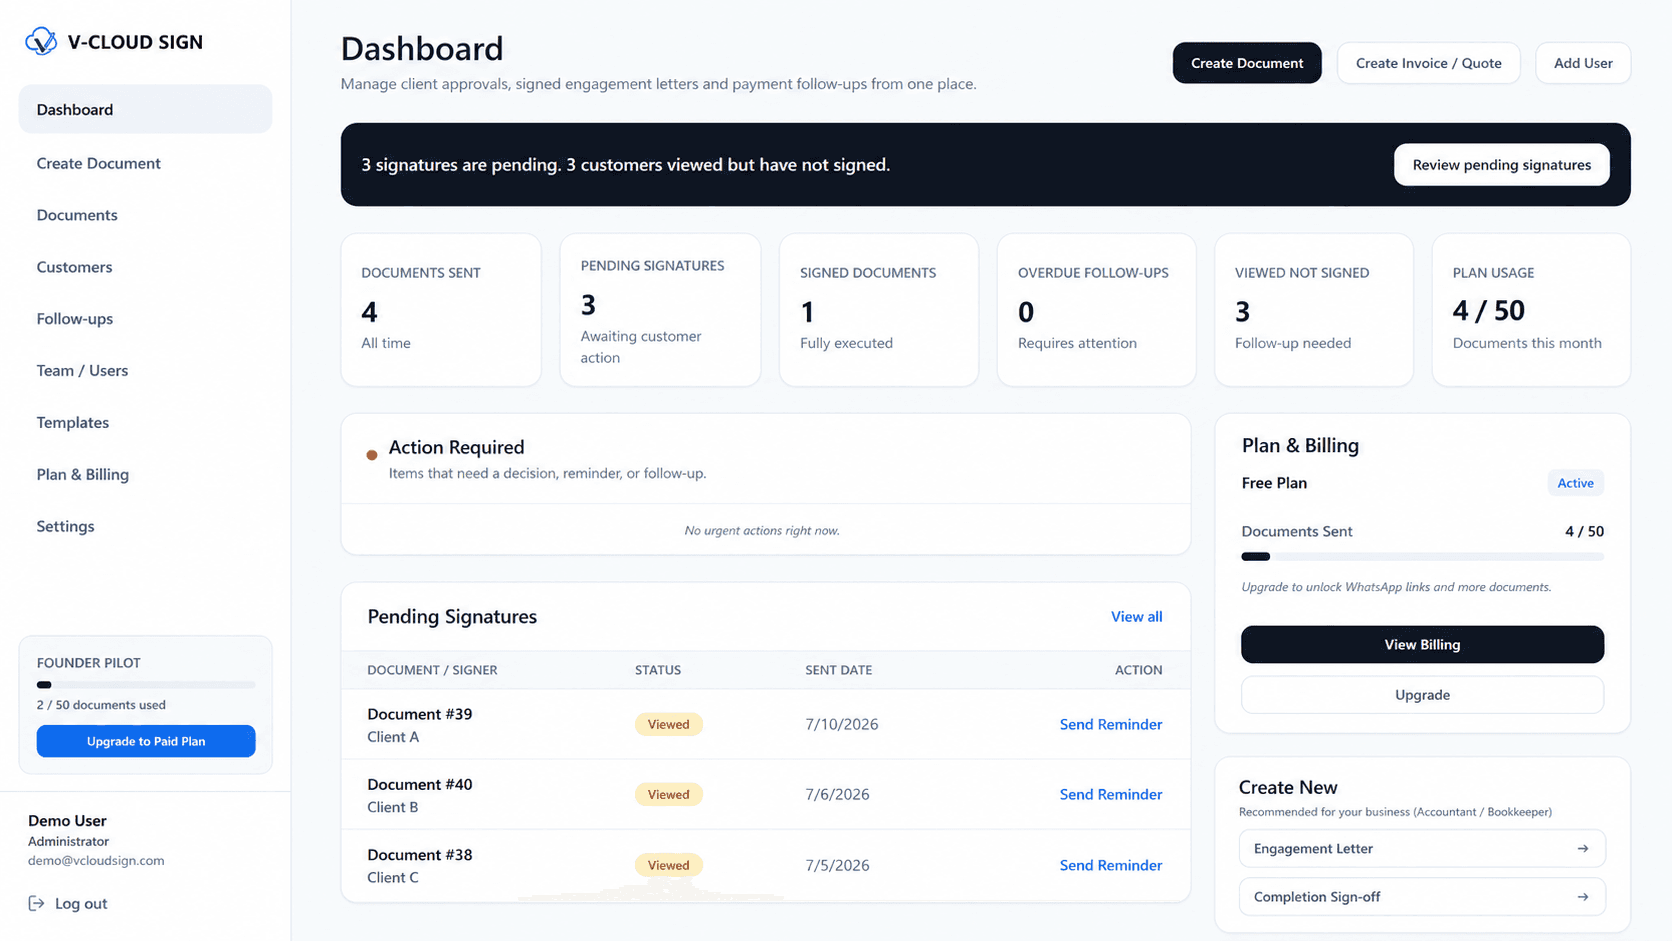Click the arrow on Engagement Letter row

pyautogui.click(x=1582, y=848)
